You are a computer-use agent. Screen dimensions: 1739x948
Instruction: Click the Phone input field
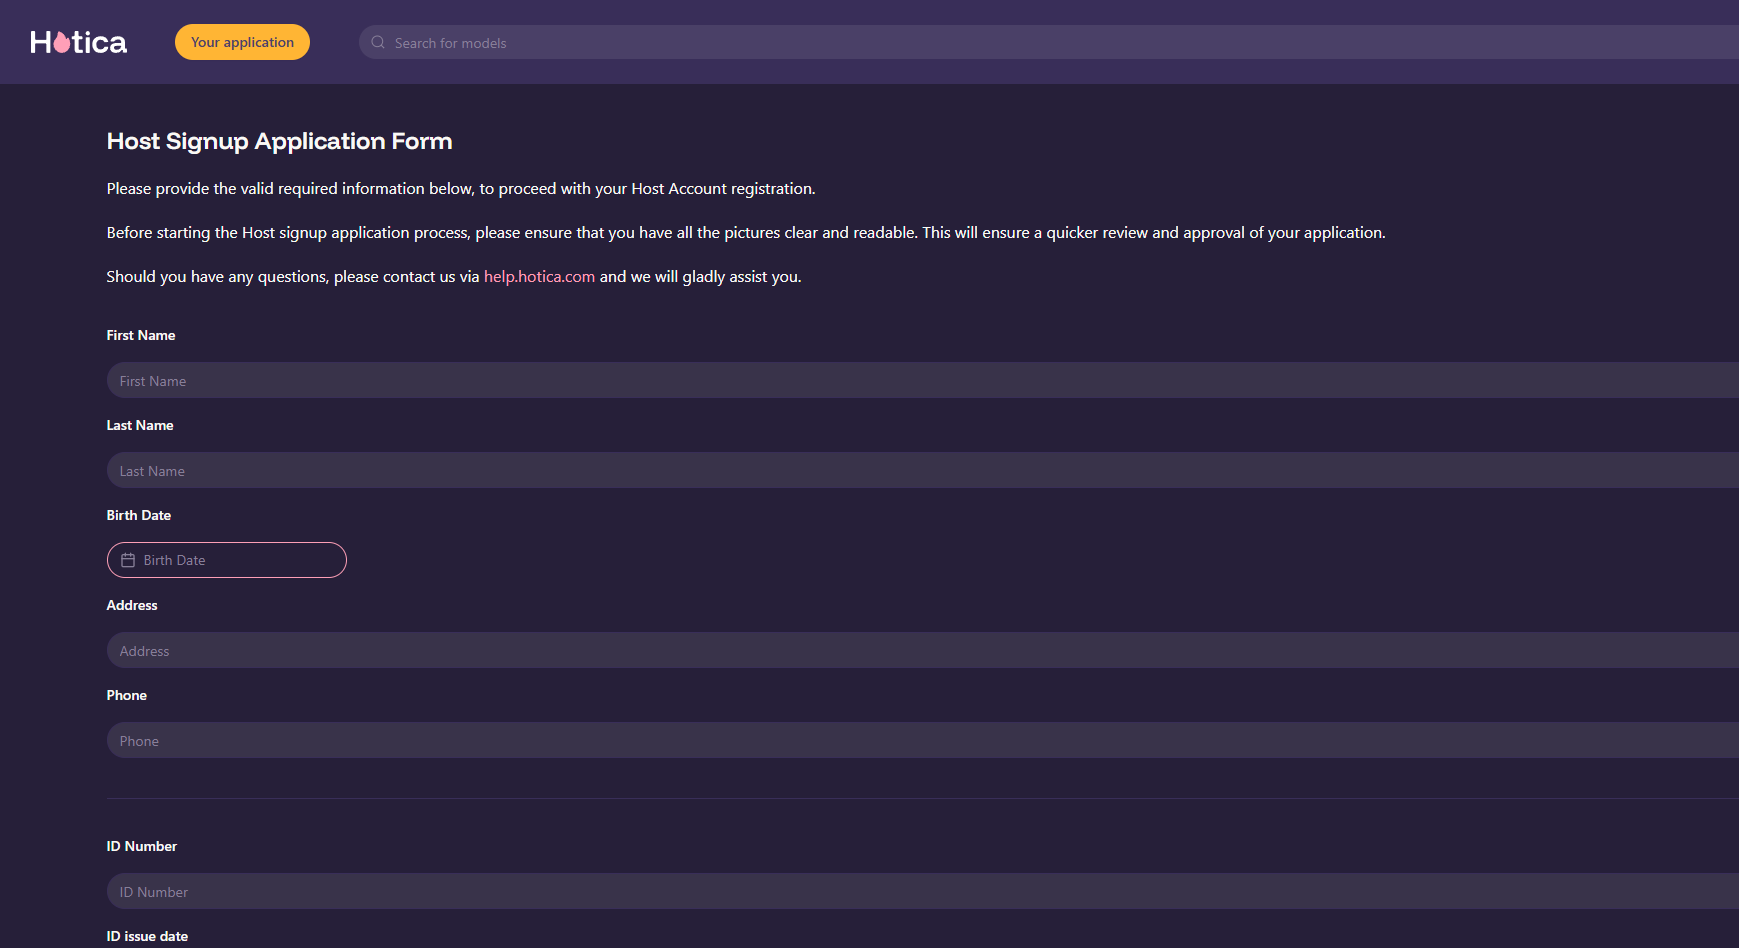[x=900, y=741]
